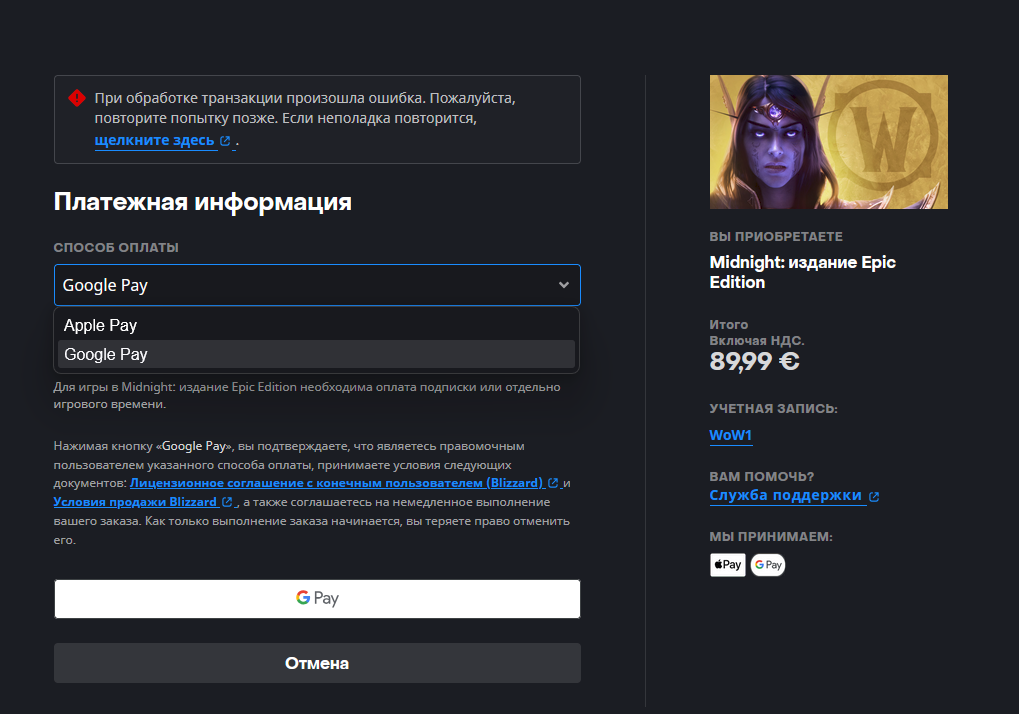Click external-link icon after "щелкните здесь"
Image resolution: width=1019 pixels, height=714 pixels.
coord(225,141)
